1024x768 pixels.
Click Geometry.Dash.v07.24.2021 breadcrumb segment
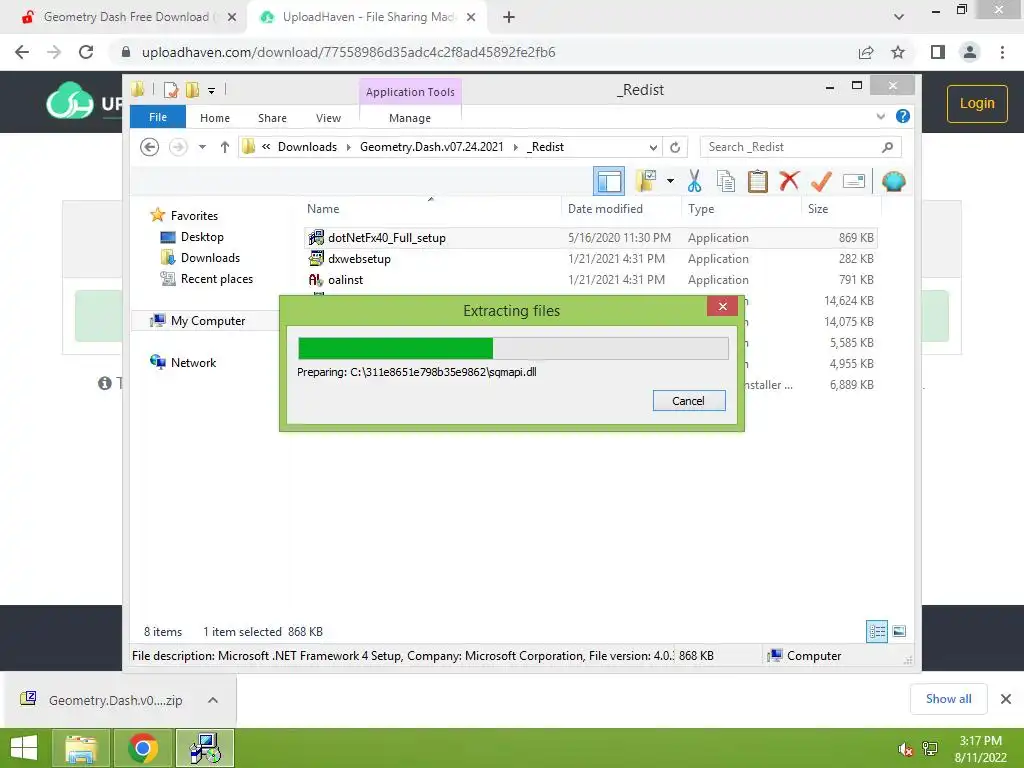point(432,147)
